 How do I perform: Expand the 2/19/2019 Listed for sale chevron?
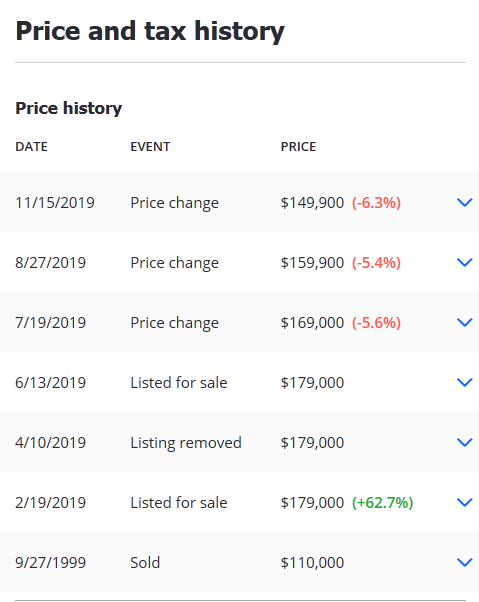[x=464, y=502]
